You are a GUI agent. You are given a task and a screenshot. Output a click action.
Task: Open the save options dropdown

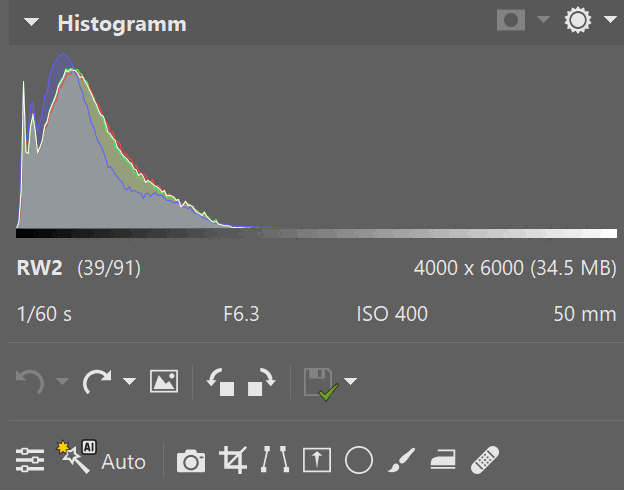click(x=350, y=381)
